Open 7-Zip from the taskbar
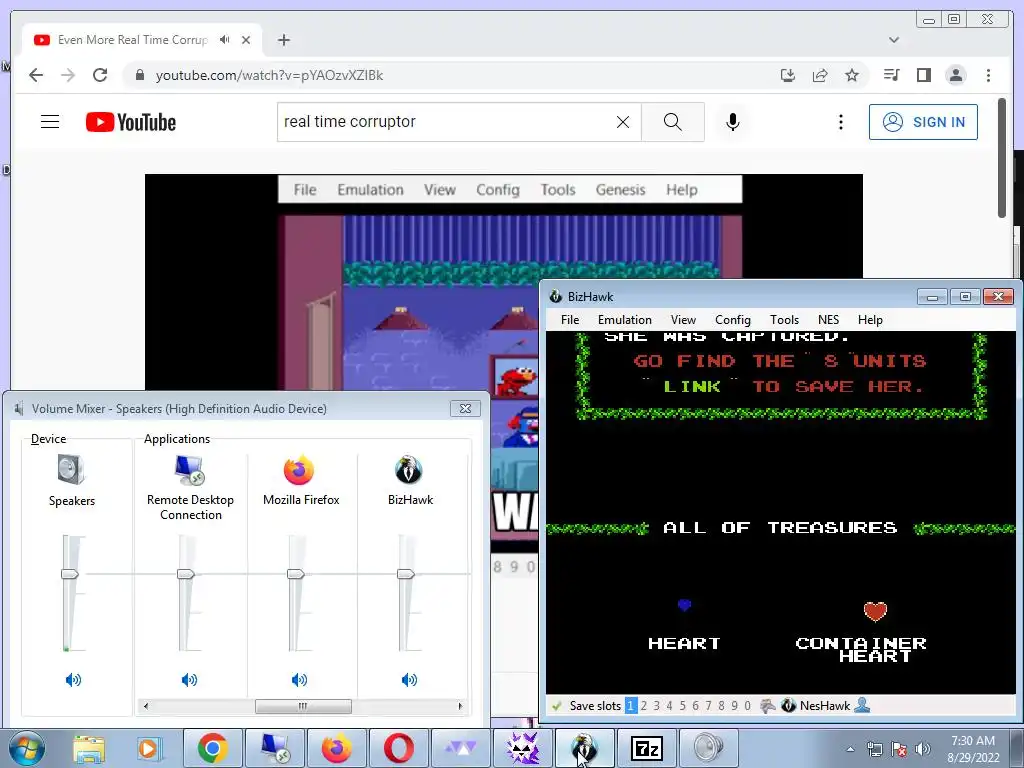The width and height of the screenshot is (1024, 768). (x=647, y=748)
